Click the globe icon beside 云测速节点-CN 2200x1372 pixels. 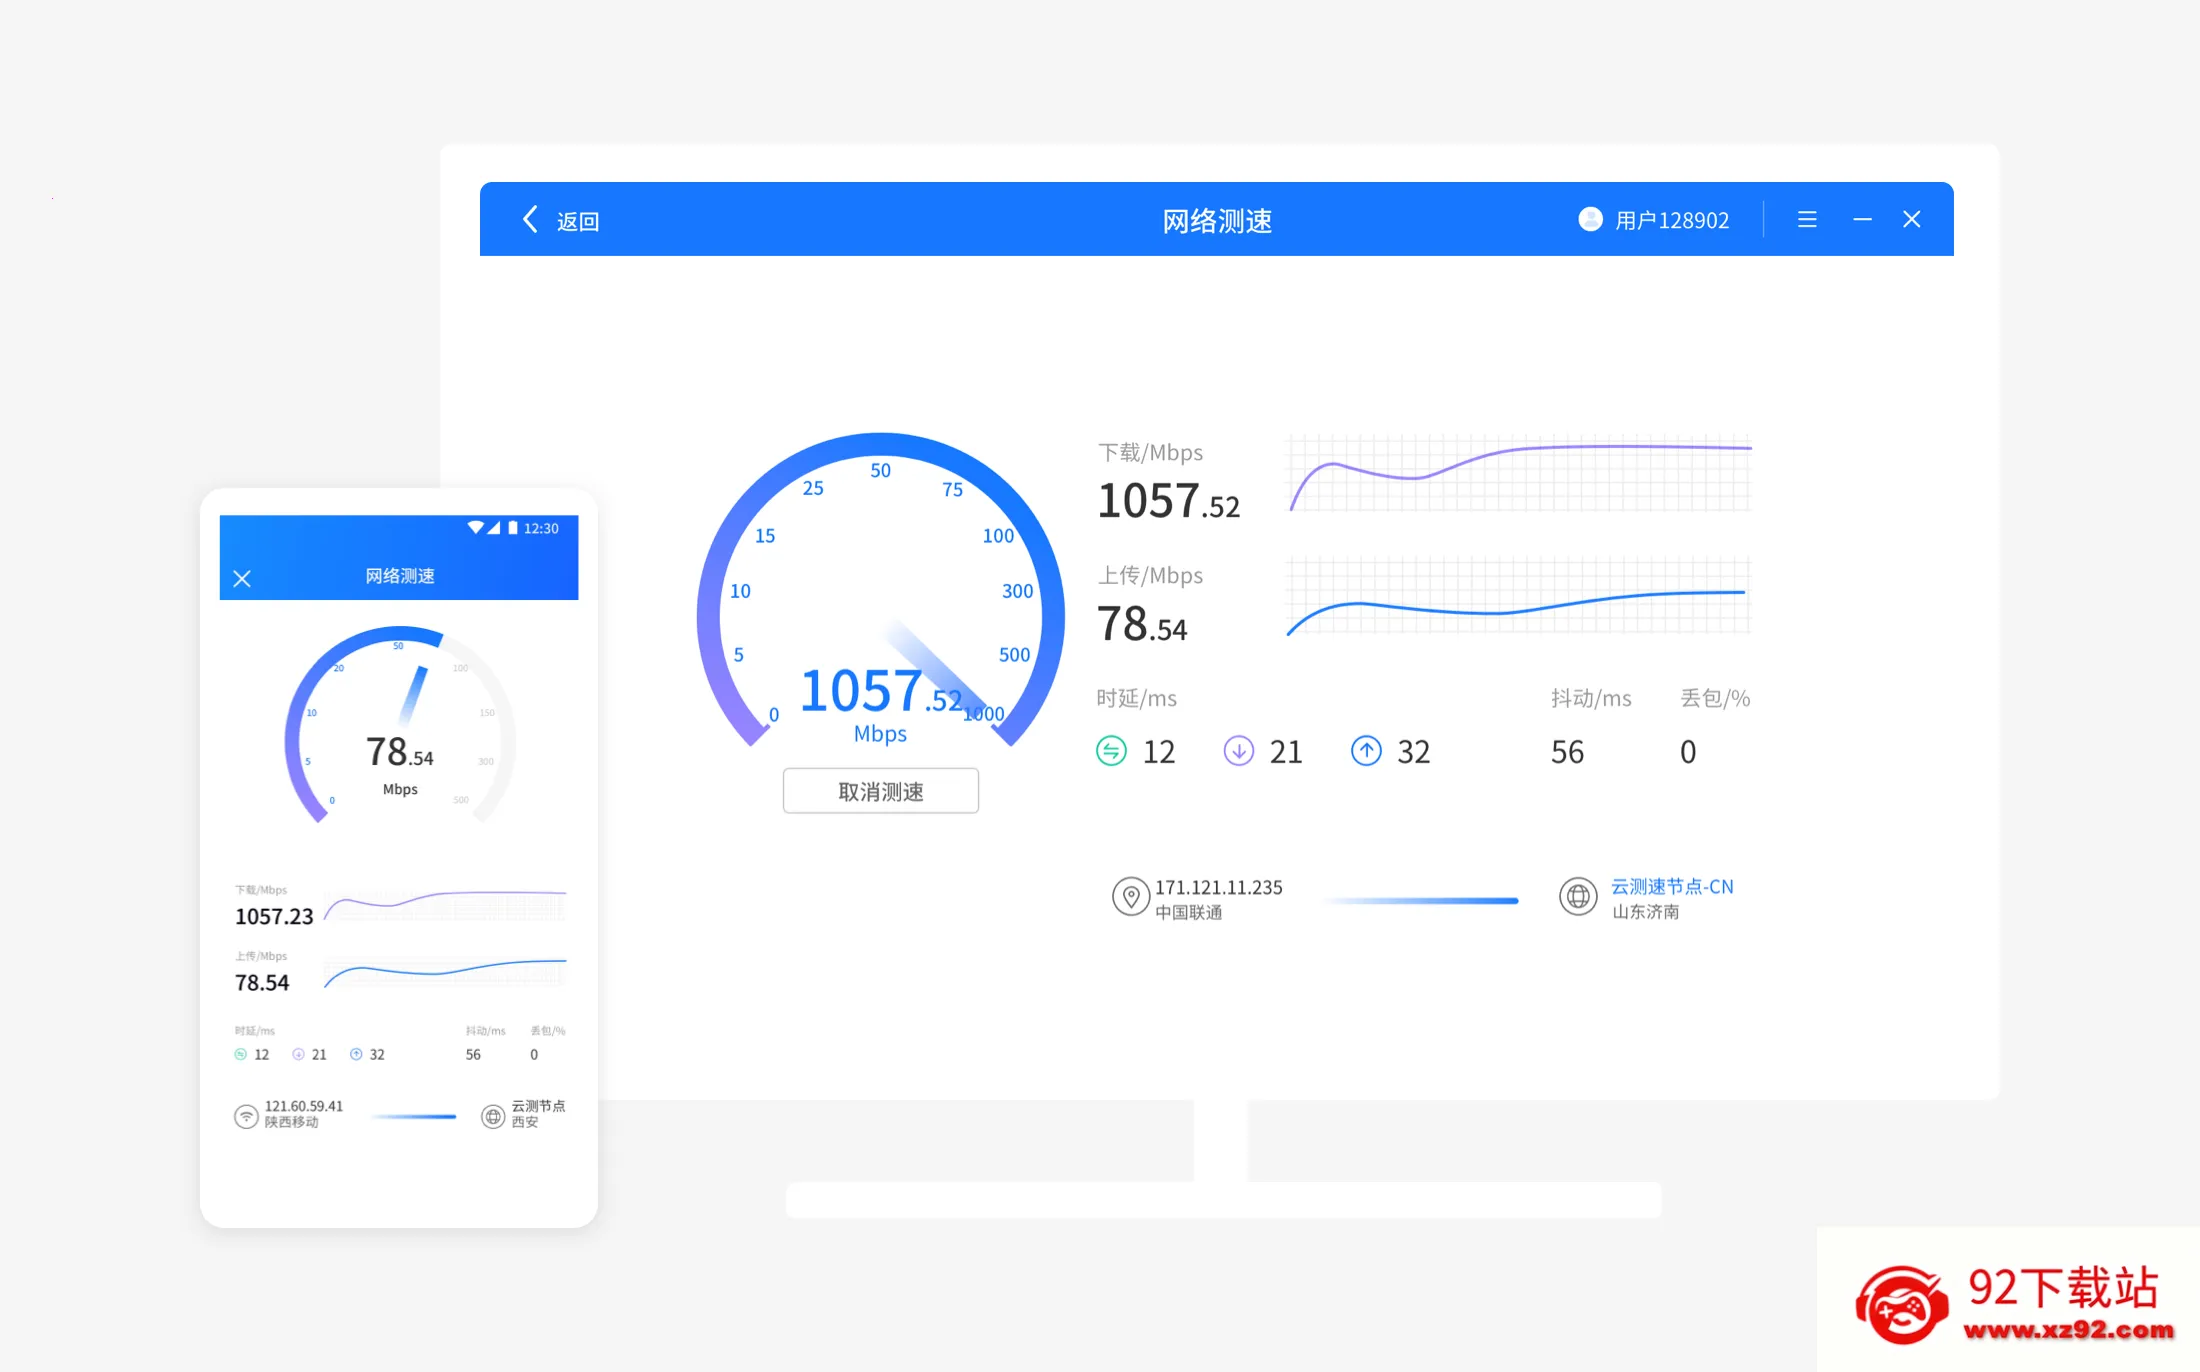[1578, 897]
